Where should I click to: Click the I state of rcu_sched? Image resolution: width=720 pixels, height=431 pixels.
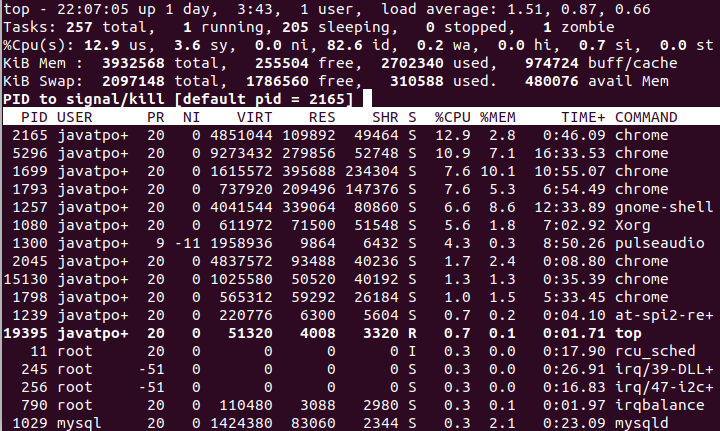[412, 351]
